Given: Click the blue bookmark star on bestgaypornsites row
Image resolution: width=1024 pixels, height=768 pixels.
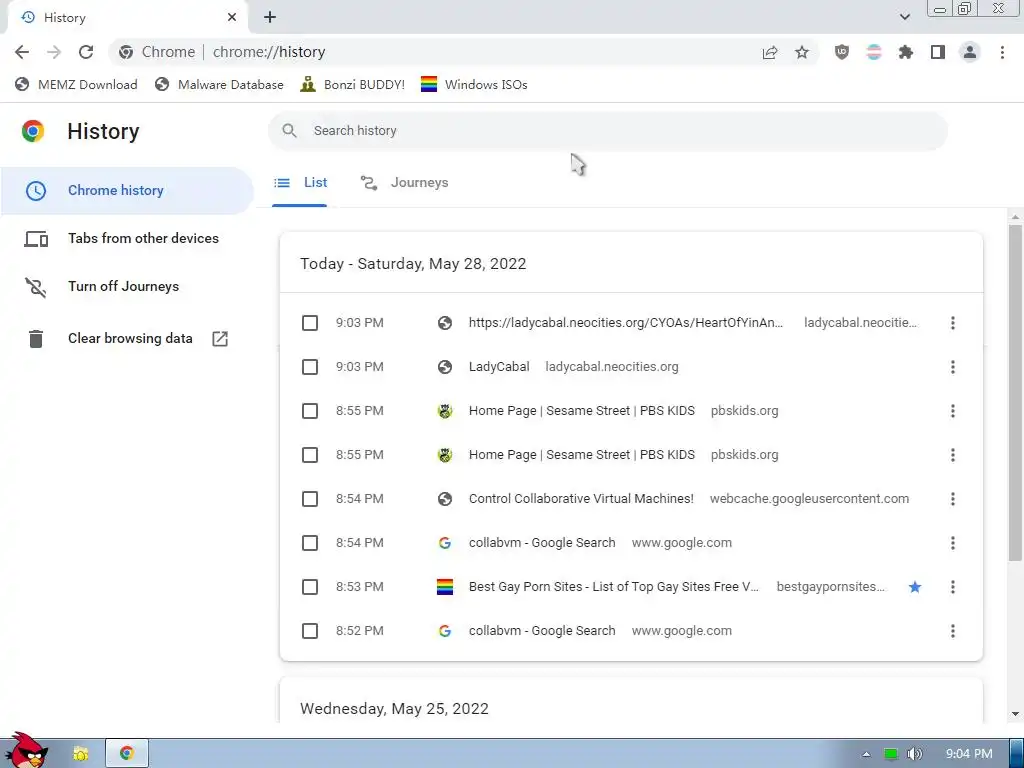Looking at the screenshot, I should pos(915,587).
